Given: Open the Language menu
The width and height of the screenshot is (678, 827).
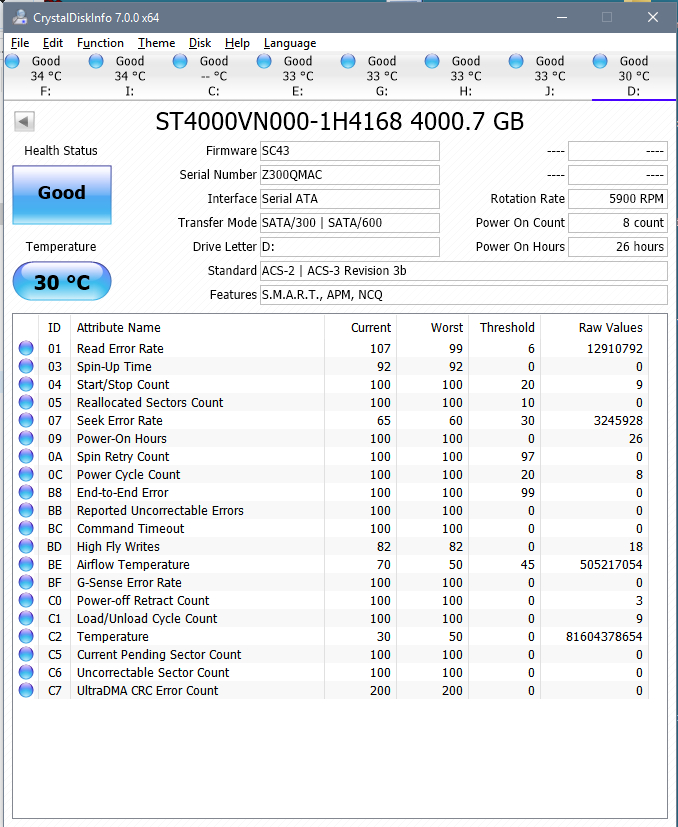Looking at the screenshot, I should pyautogui.click(x=290, y=43).
